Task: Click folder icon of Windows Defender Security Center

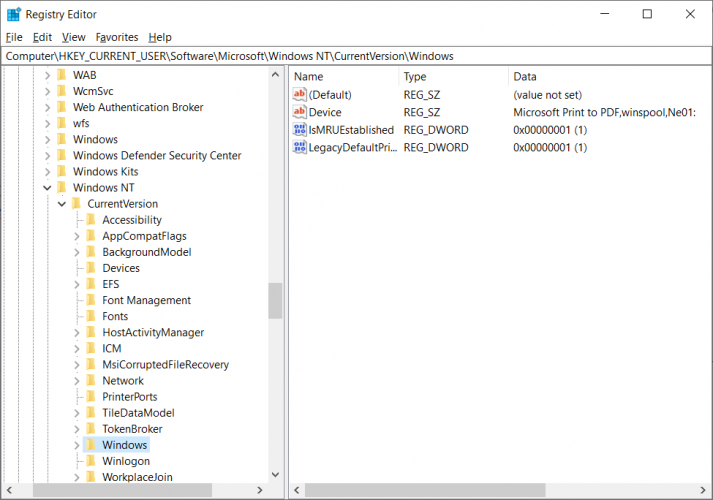Action: (x=62, y=155)
